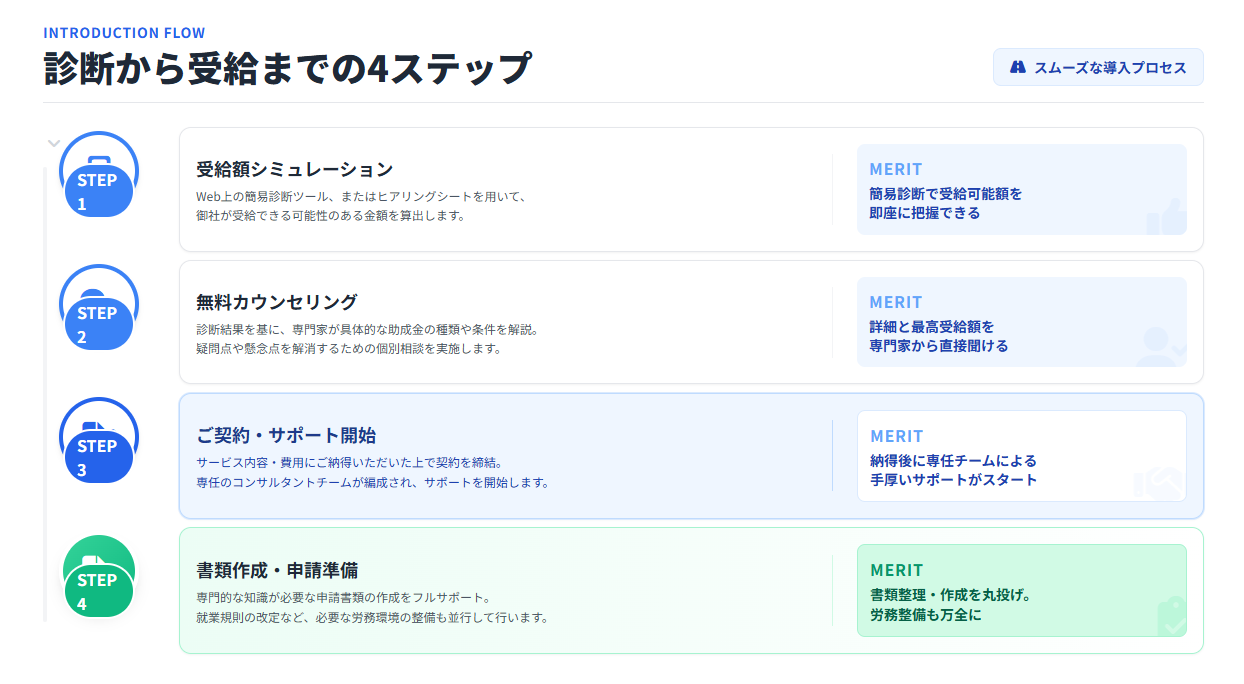
Task: Collapse the timeline using the small chevron
Action: click(54, 143)
